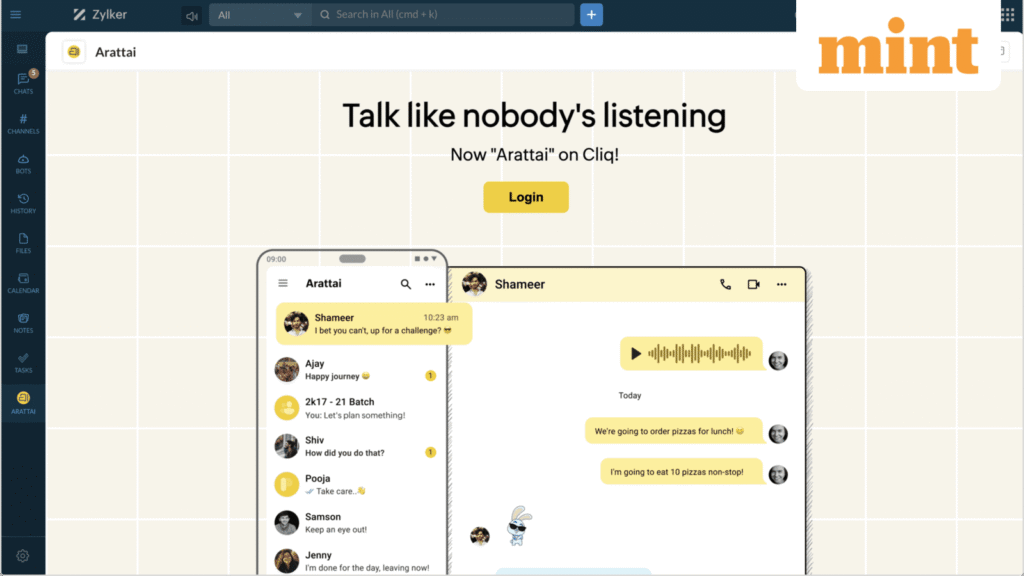Open the Bots sidebar section
This screenshot has height=576, width=1024.
[x=24, y=163]
